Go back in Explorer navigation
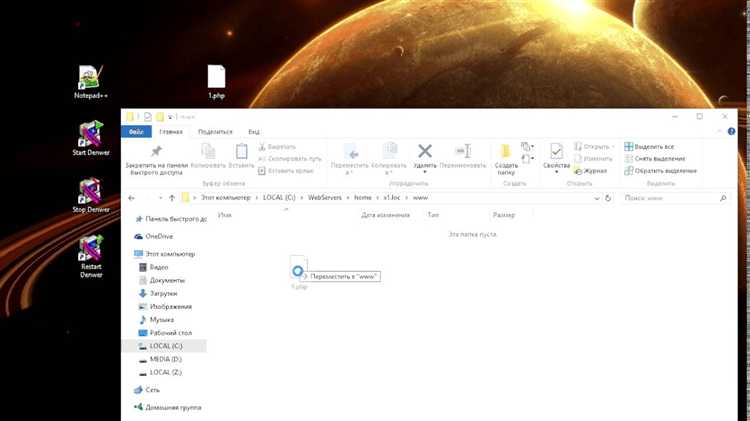 [132, 198]
